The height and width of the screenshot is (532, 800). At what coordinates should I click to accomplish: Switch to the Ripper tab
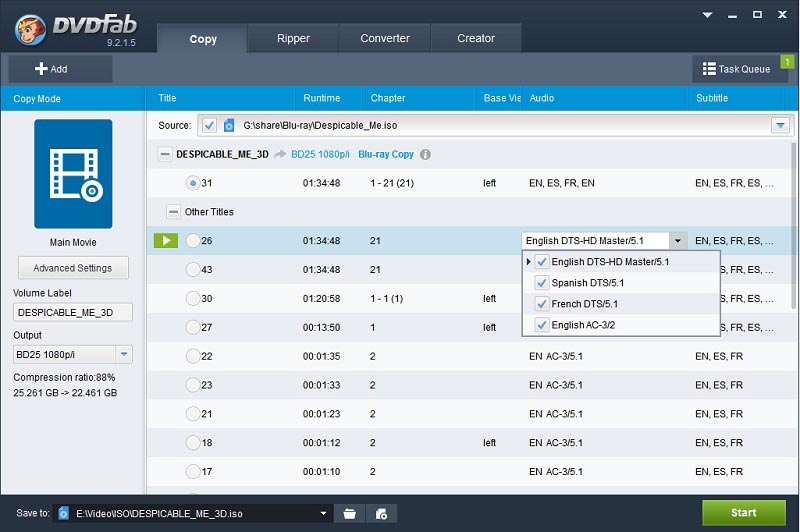click(293, 39)
